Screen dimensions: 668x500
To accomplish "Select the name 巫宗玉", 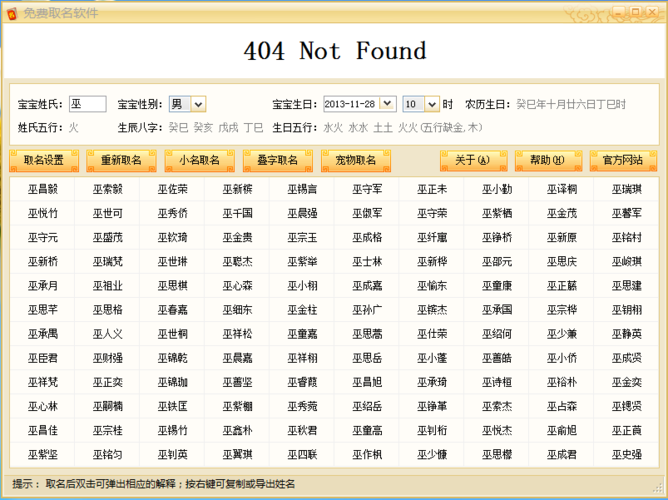I will pyautogui.click(x=302, y=237).
